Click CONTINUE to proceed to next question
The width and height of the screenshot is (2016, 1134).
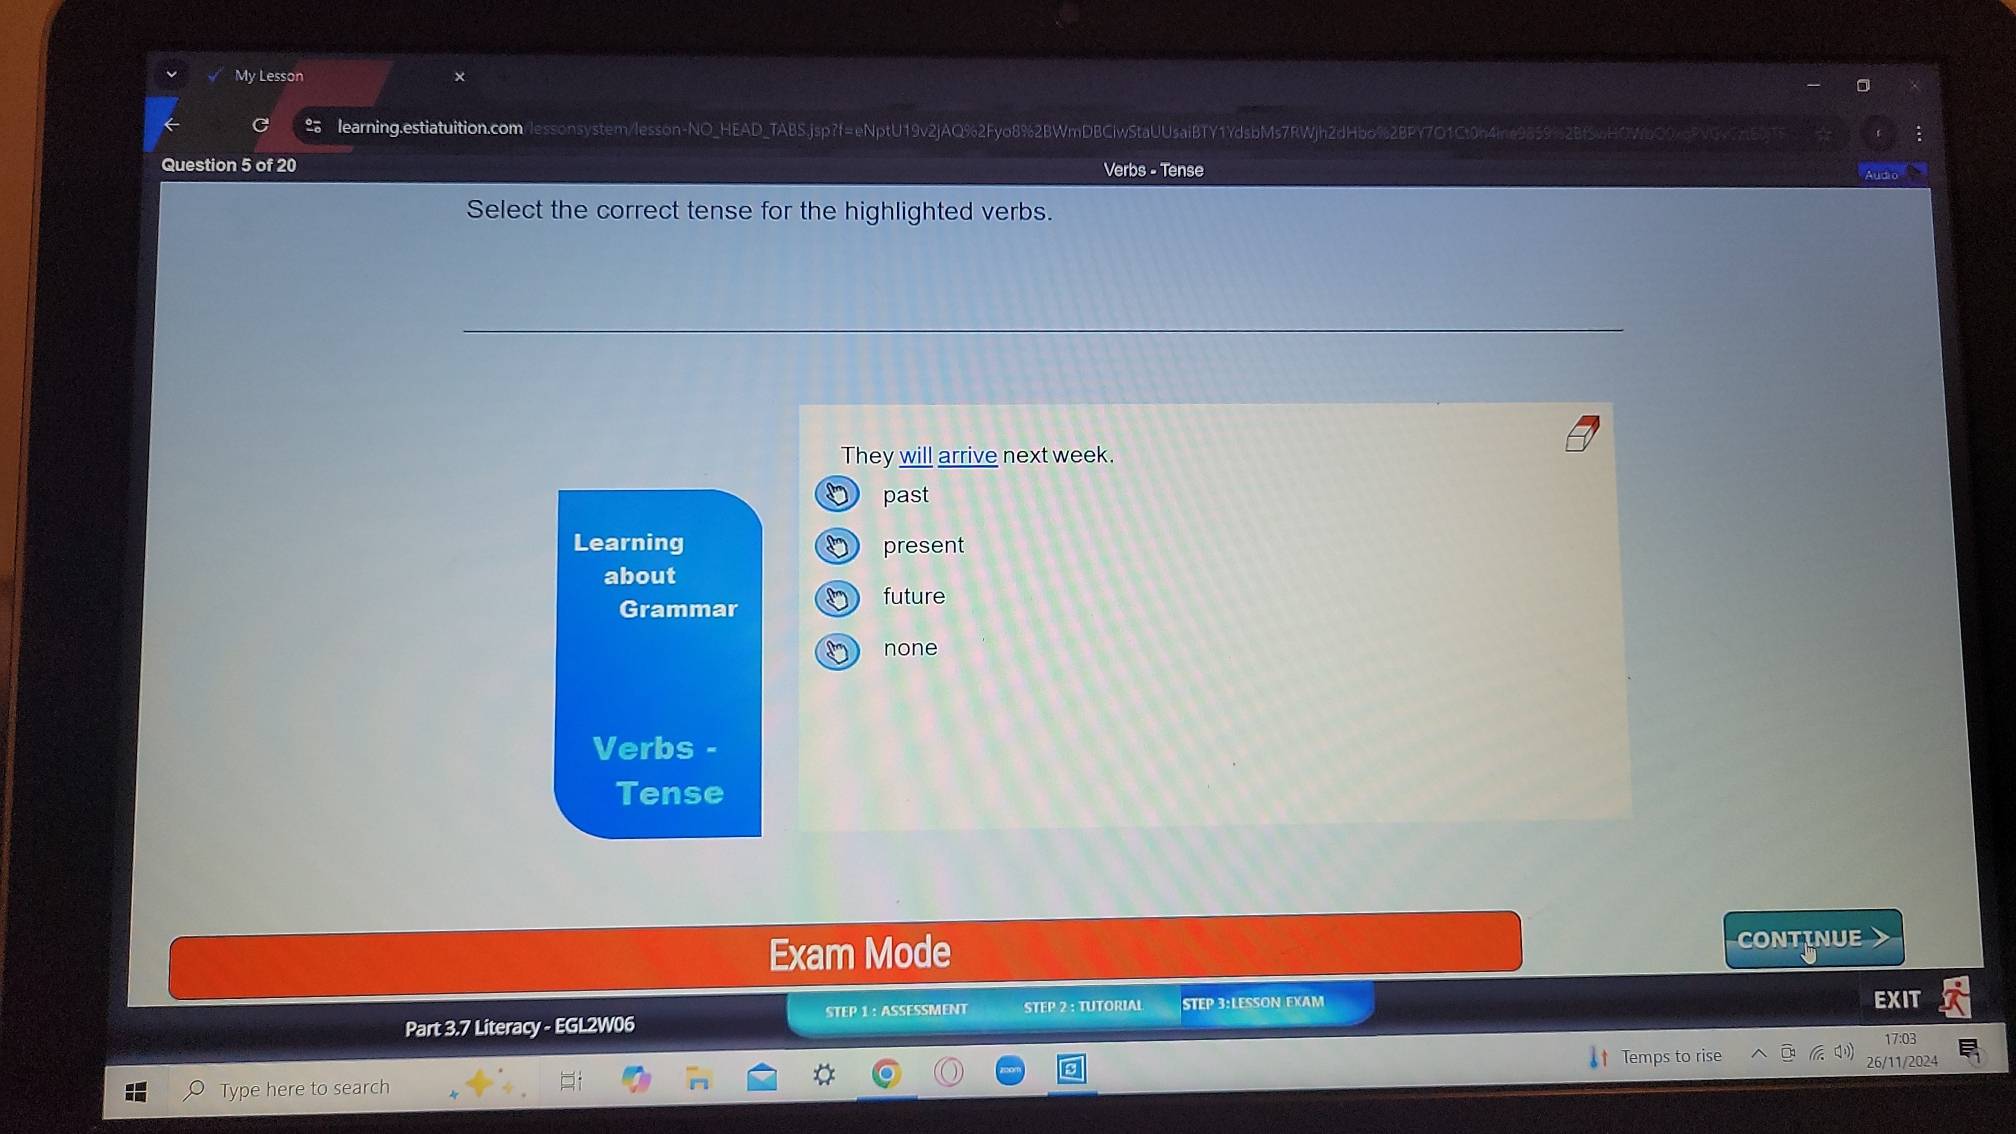coord(1811,937)
